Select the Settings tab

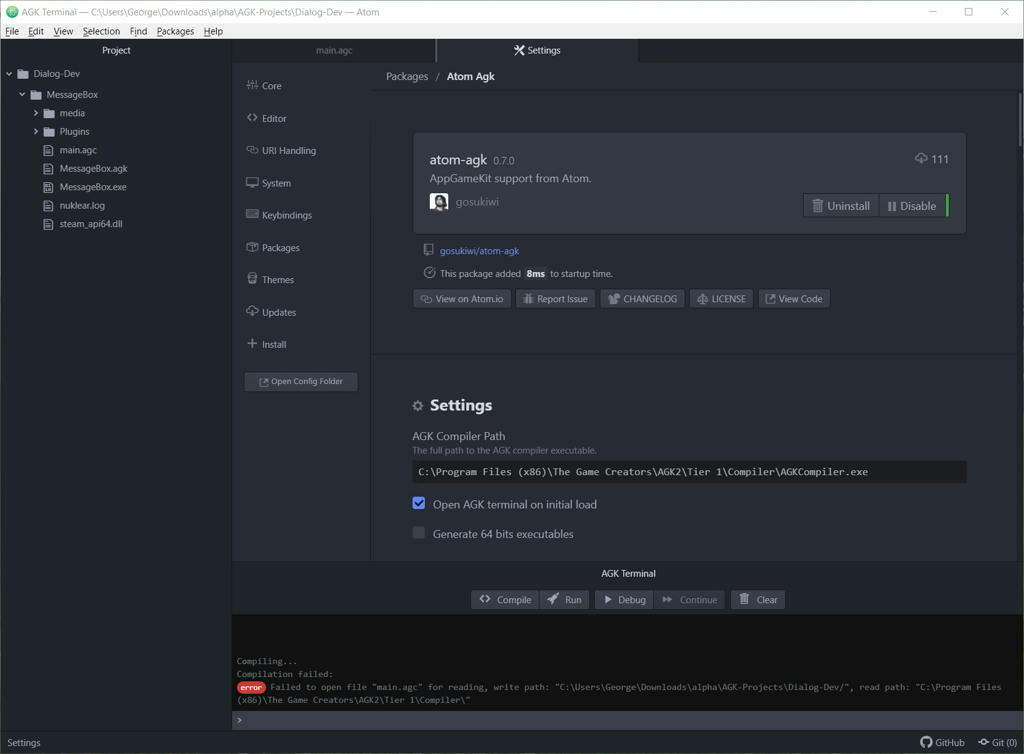[537, 50]
